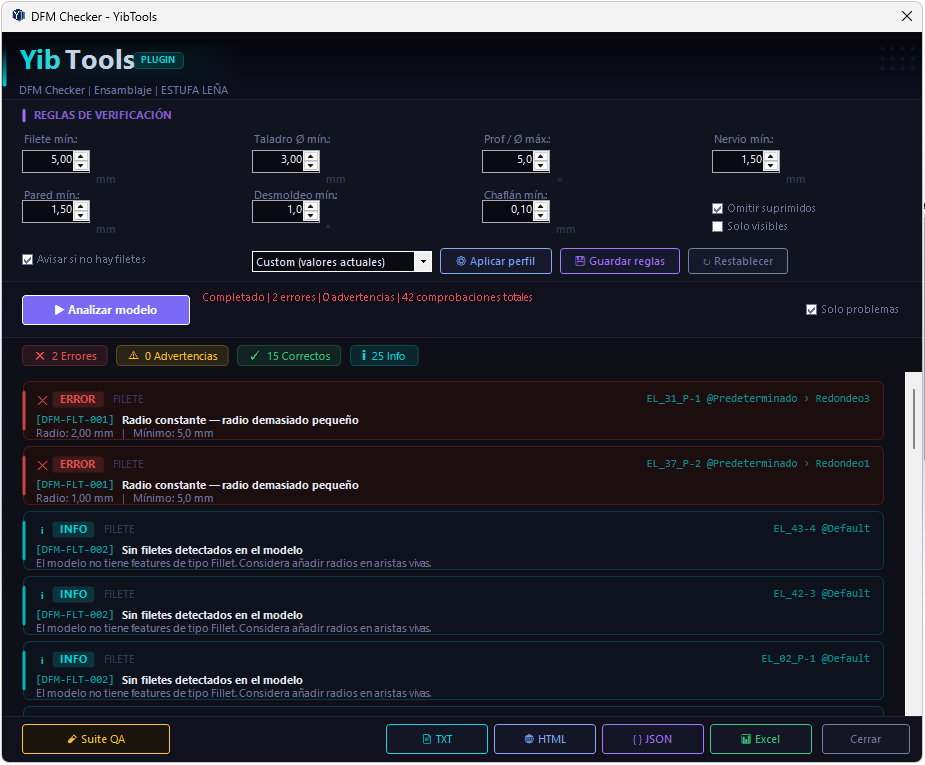Select the Redondeo1 error entry path
Viewport: 925px width, 765px height.
coord(758,464)
